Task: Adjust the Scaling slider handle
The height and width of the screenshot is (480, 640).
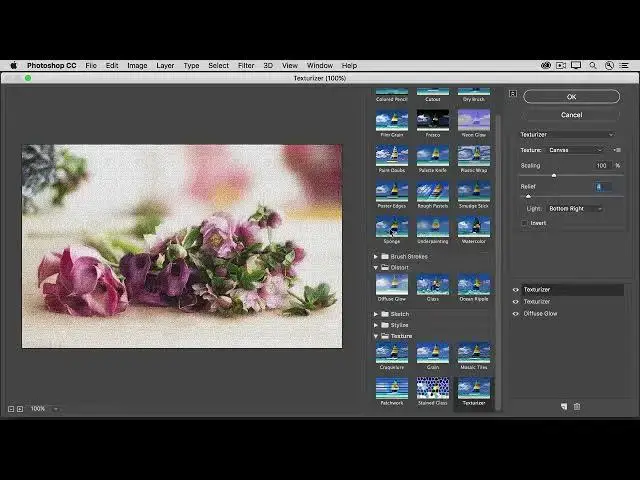Action: [554, 176]
